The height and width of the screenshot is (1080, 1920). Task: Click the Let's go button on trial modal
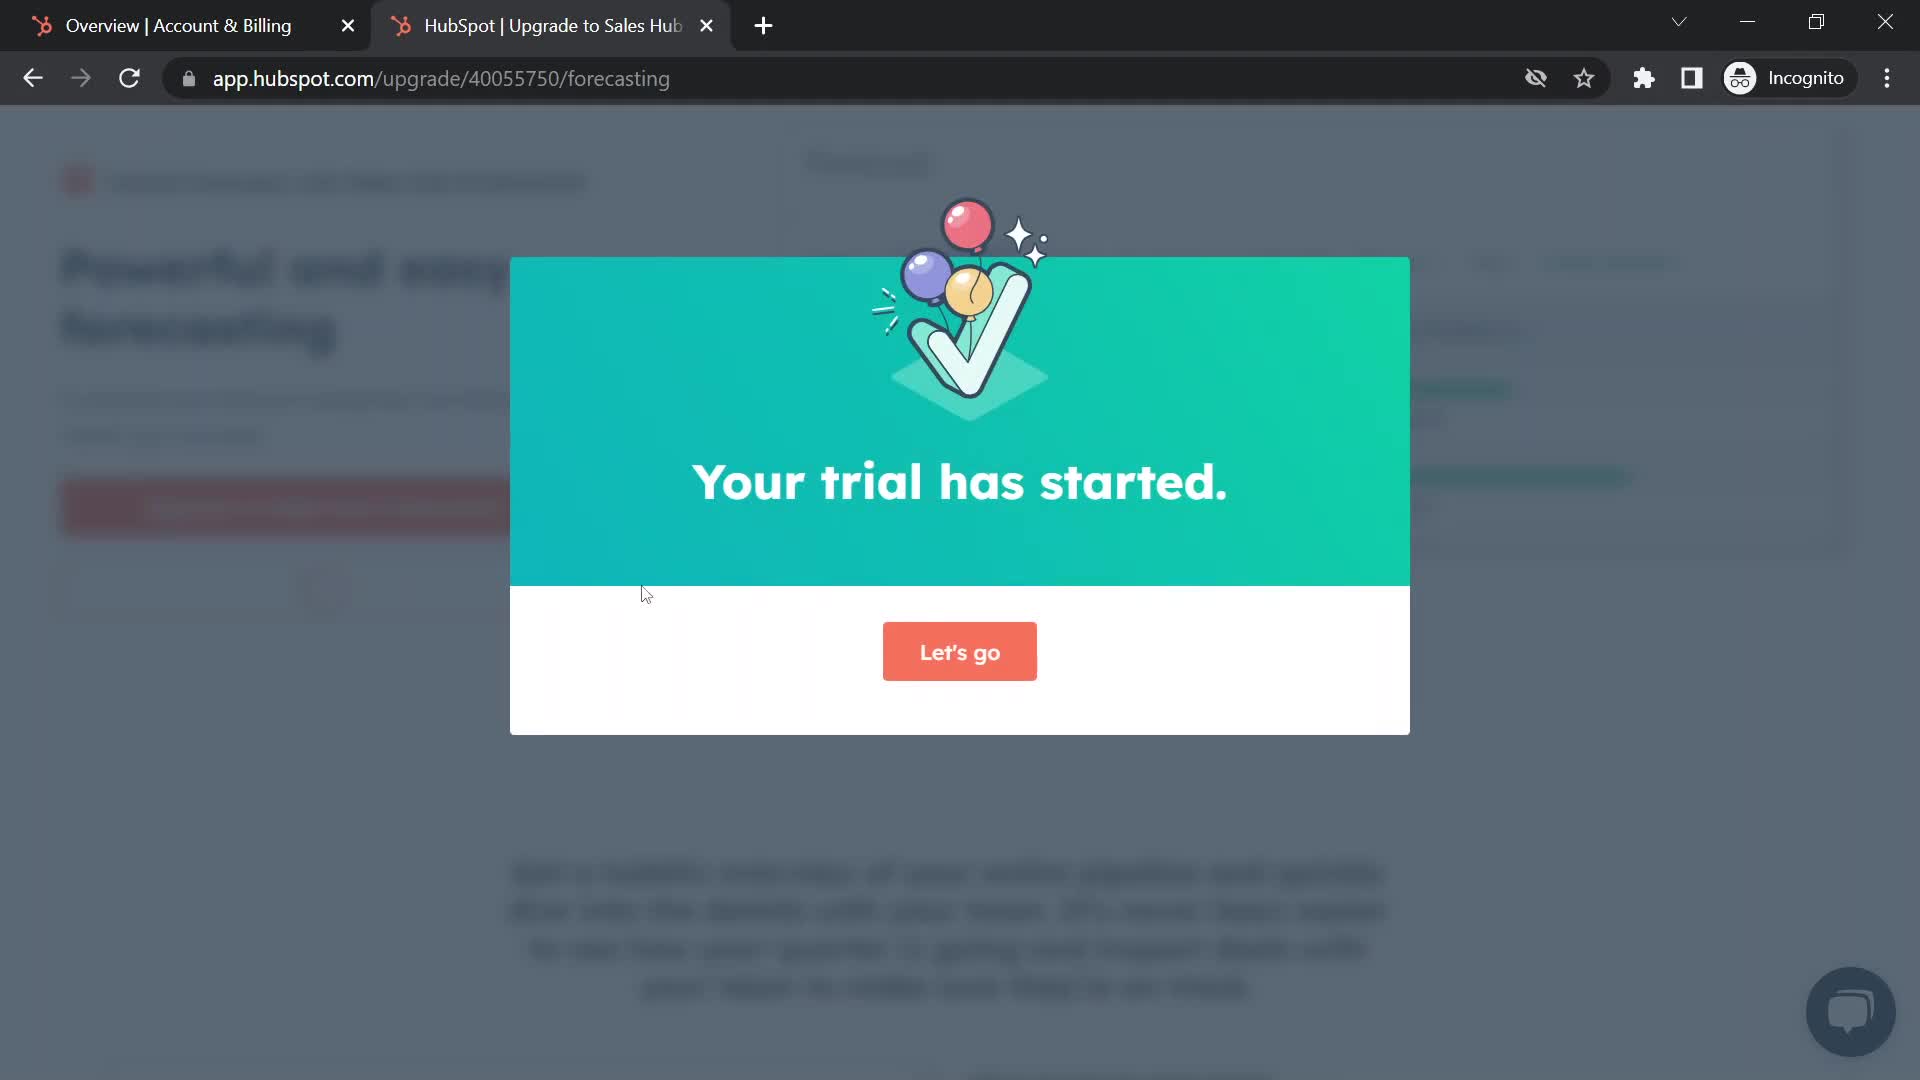(960, 651)
